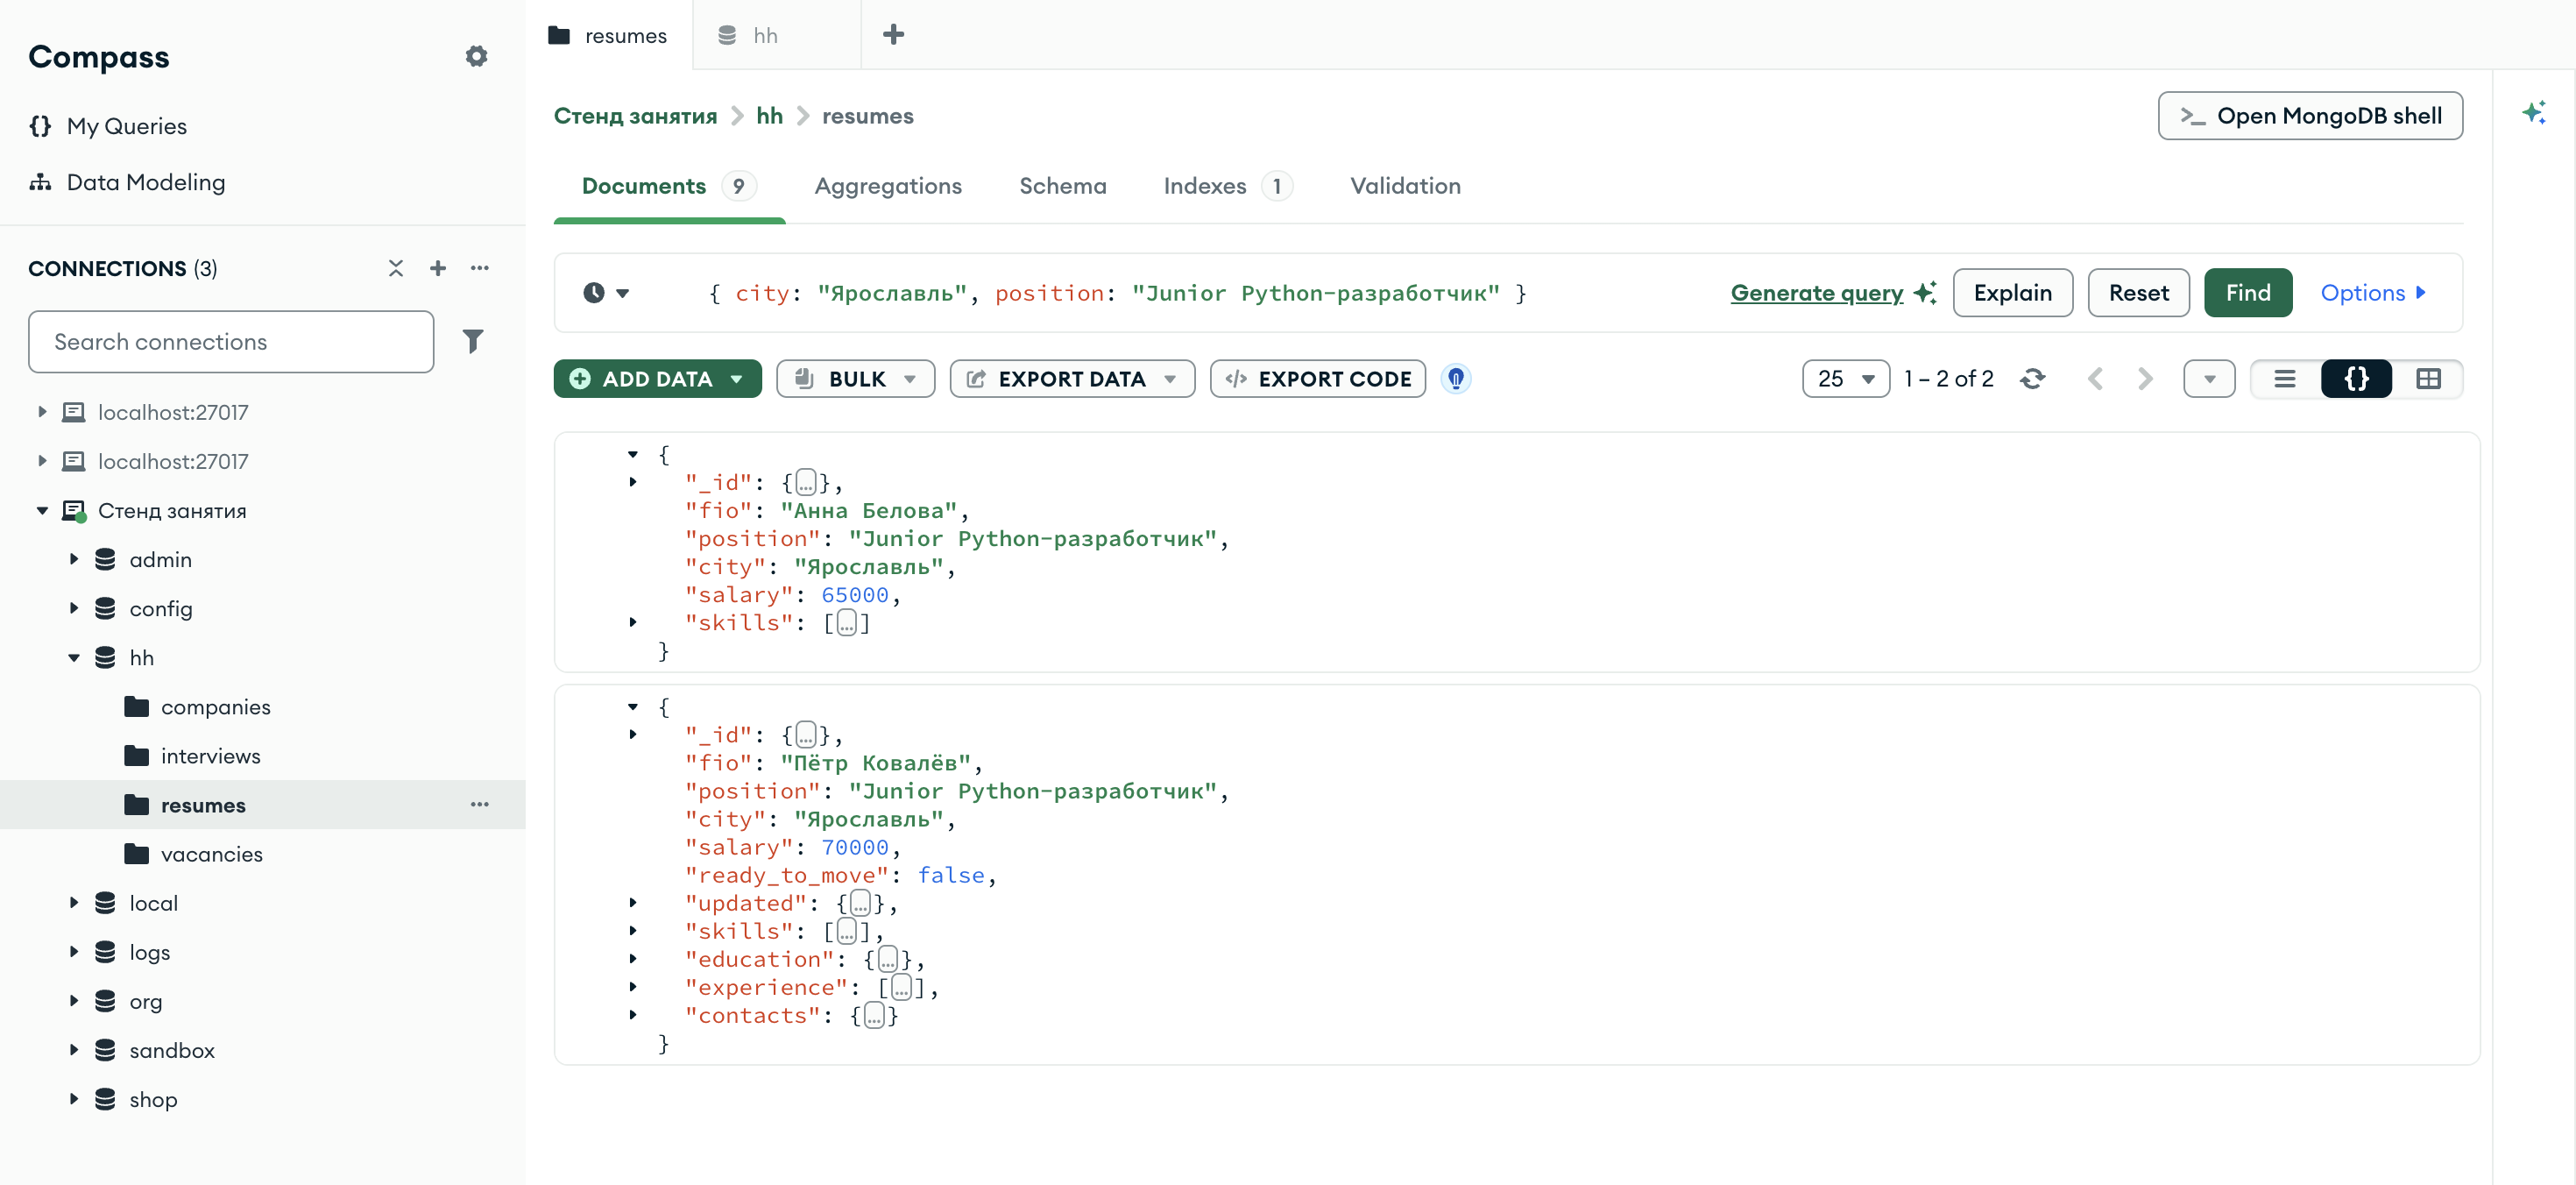
Task: Open Compass settings gear icon
Action: tap(476, 56)
